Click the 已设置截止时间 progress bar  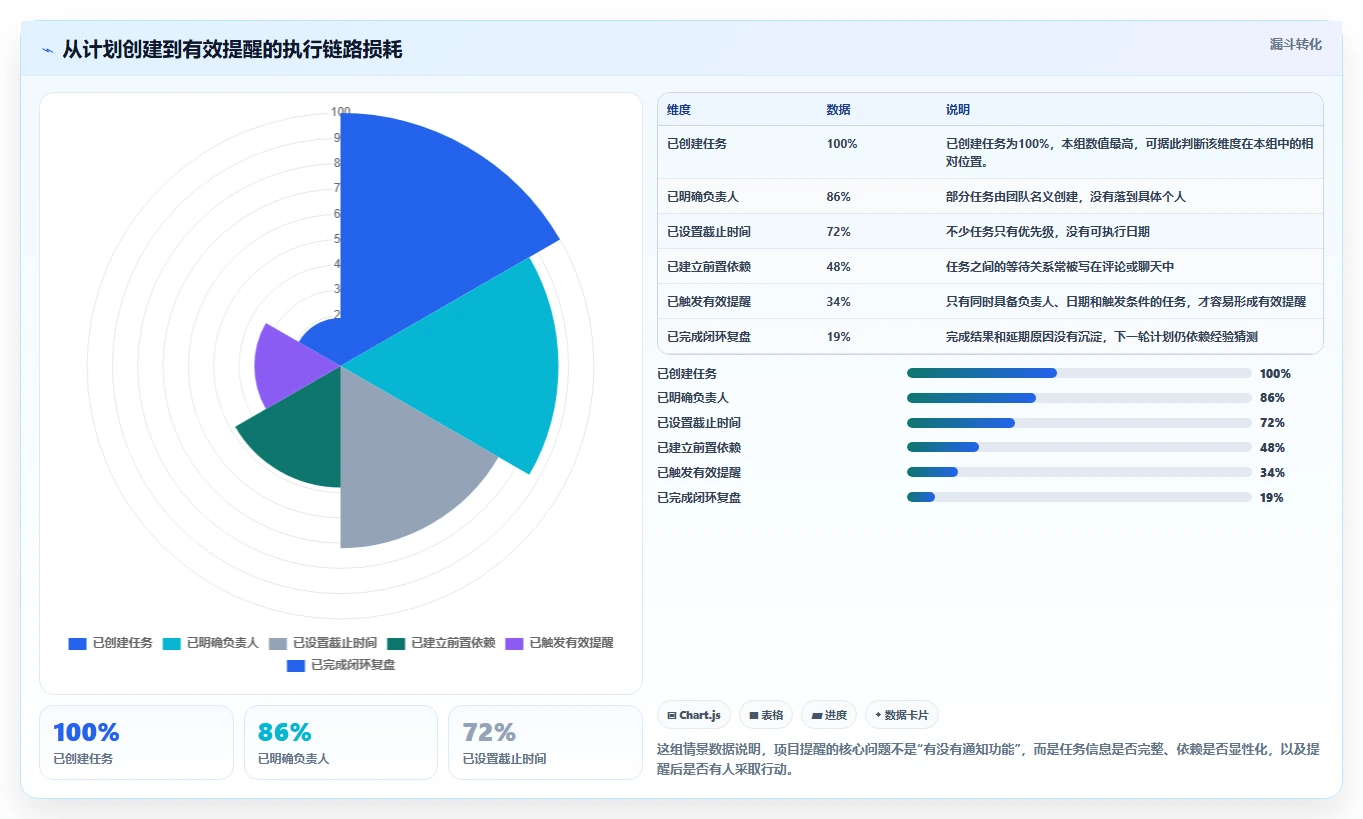click(1079, 423)
